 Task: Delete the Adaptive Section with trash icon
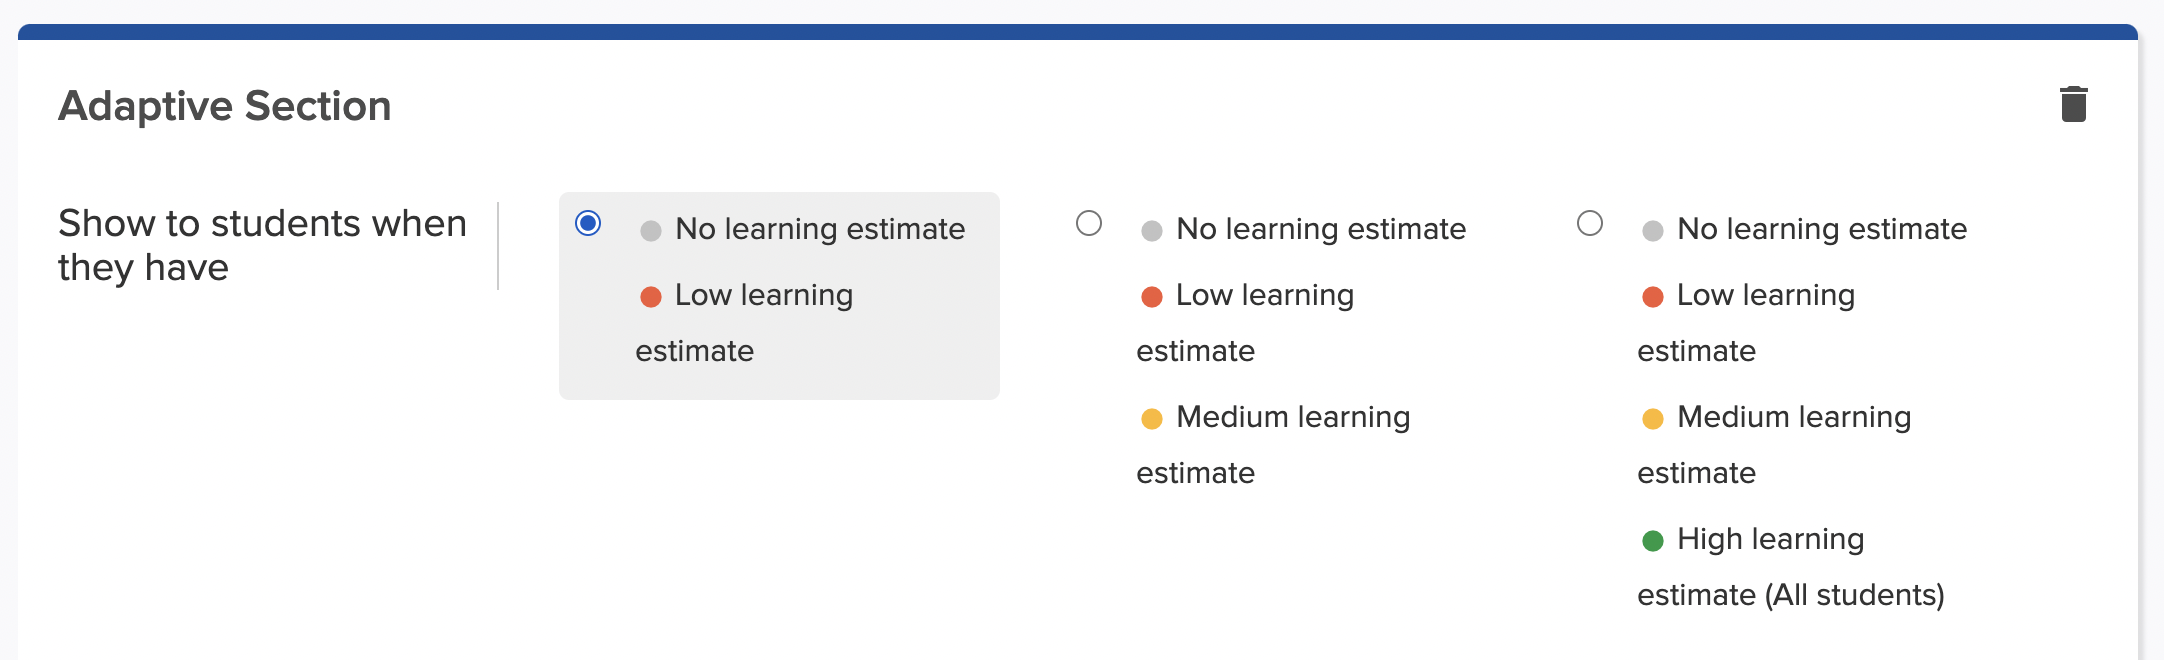tap(2074, 104)
